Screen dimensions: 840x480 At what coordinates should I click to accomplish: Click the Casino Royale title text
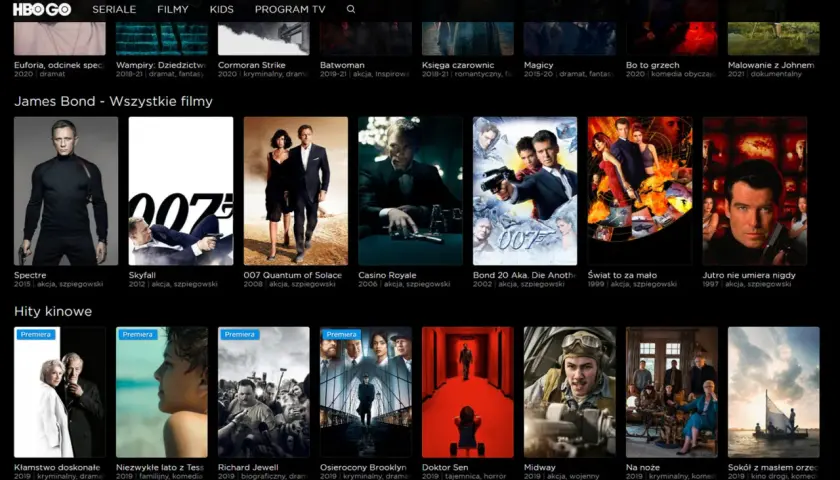click(387, 275)
